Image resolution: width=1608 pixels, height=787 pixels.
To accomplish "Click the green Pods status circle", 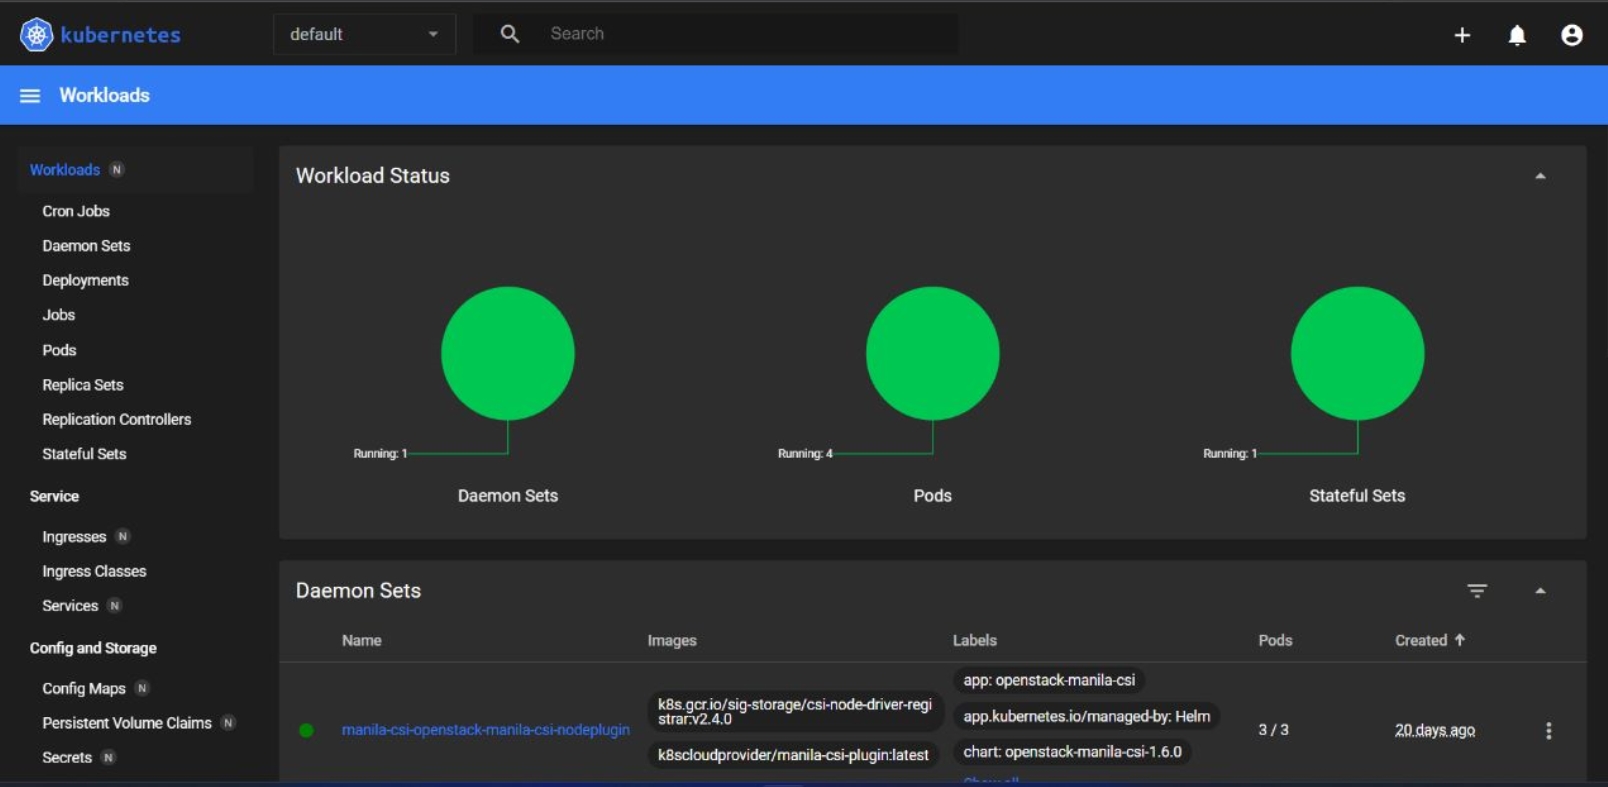I will 932,353.
